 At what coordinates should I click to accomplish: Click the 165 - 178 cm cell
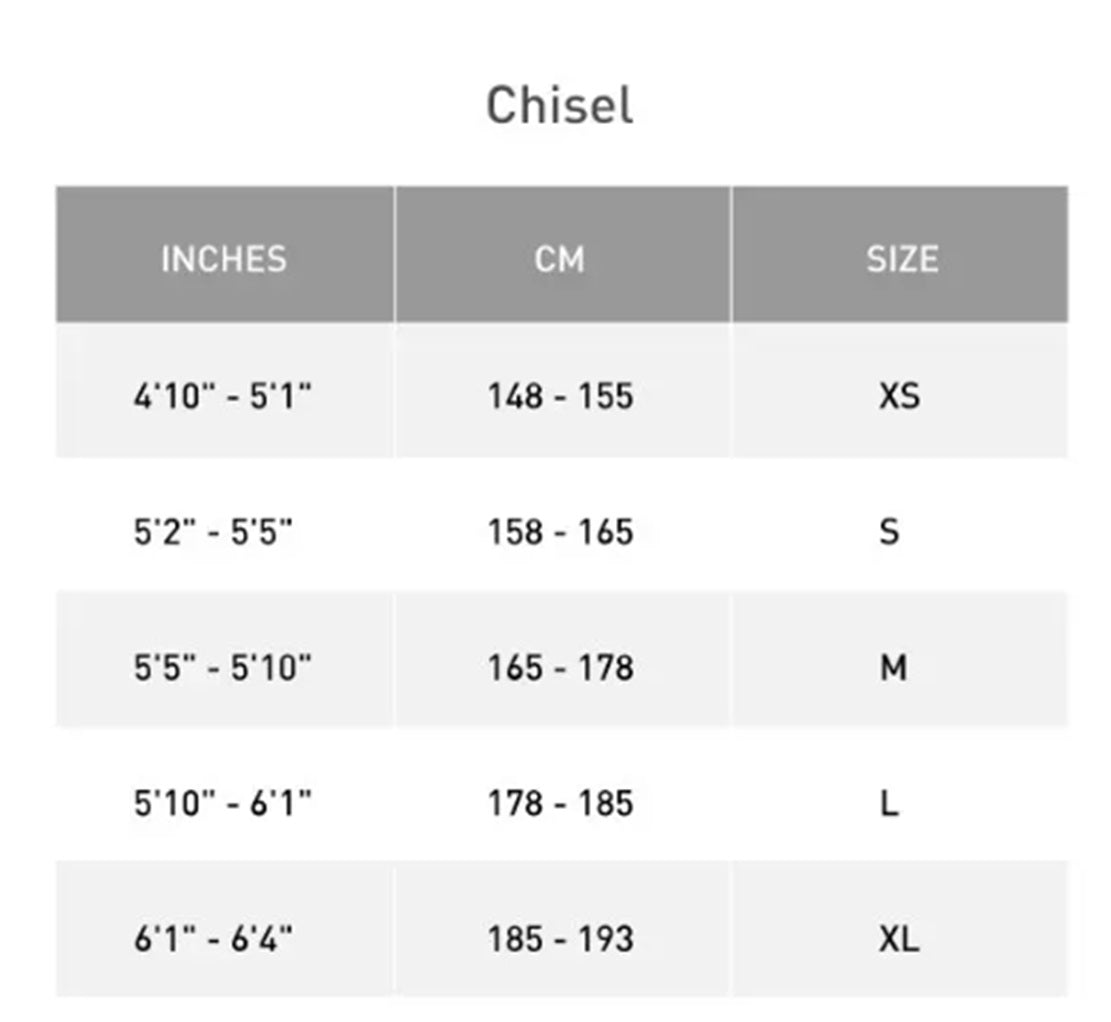point(560,667)
